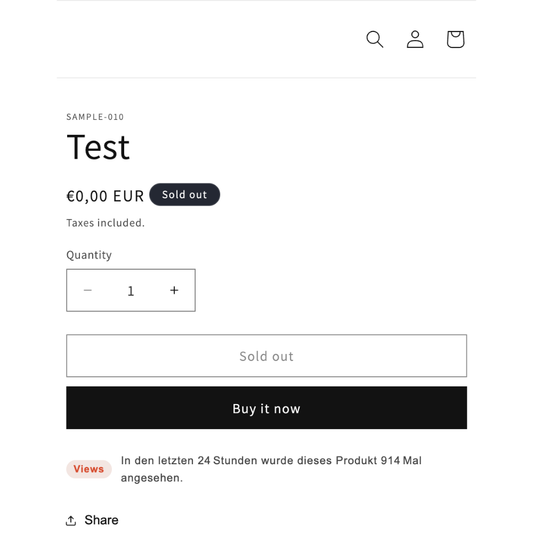
Task: Click the outlined Sold out button
Action: point(266,356)
